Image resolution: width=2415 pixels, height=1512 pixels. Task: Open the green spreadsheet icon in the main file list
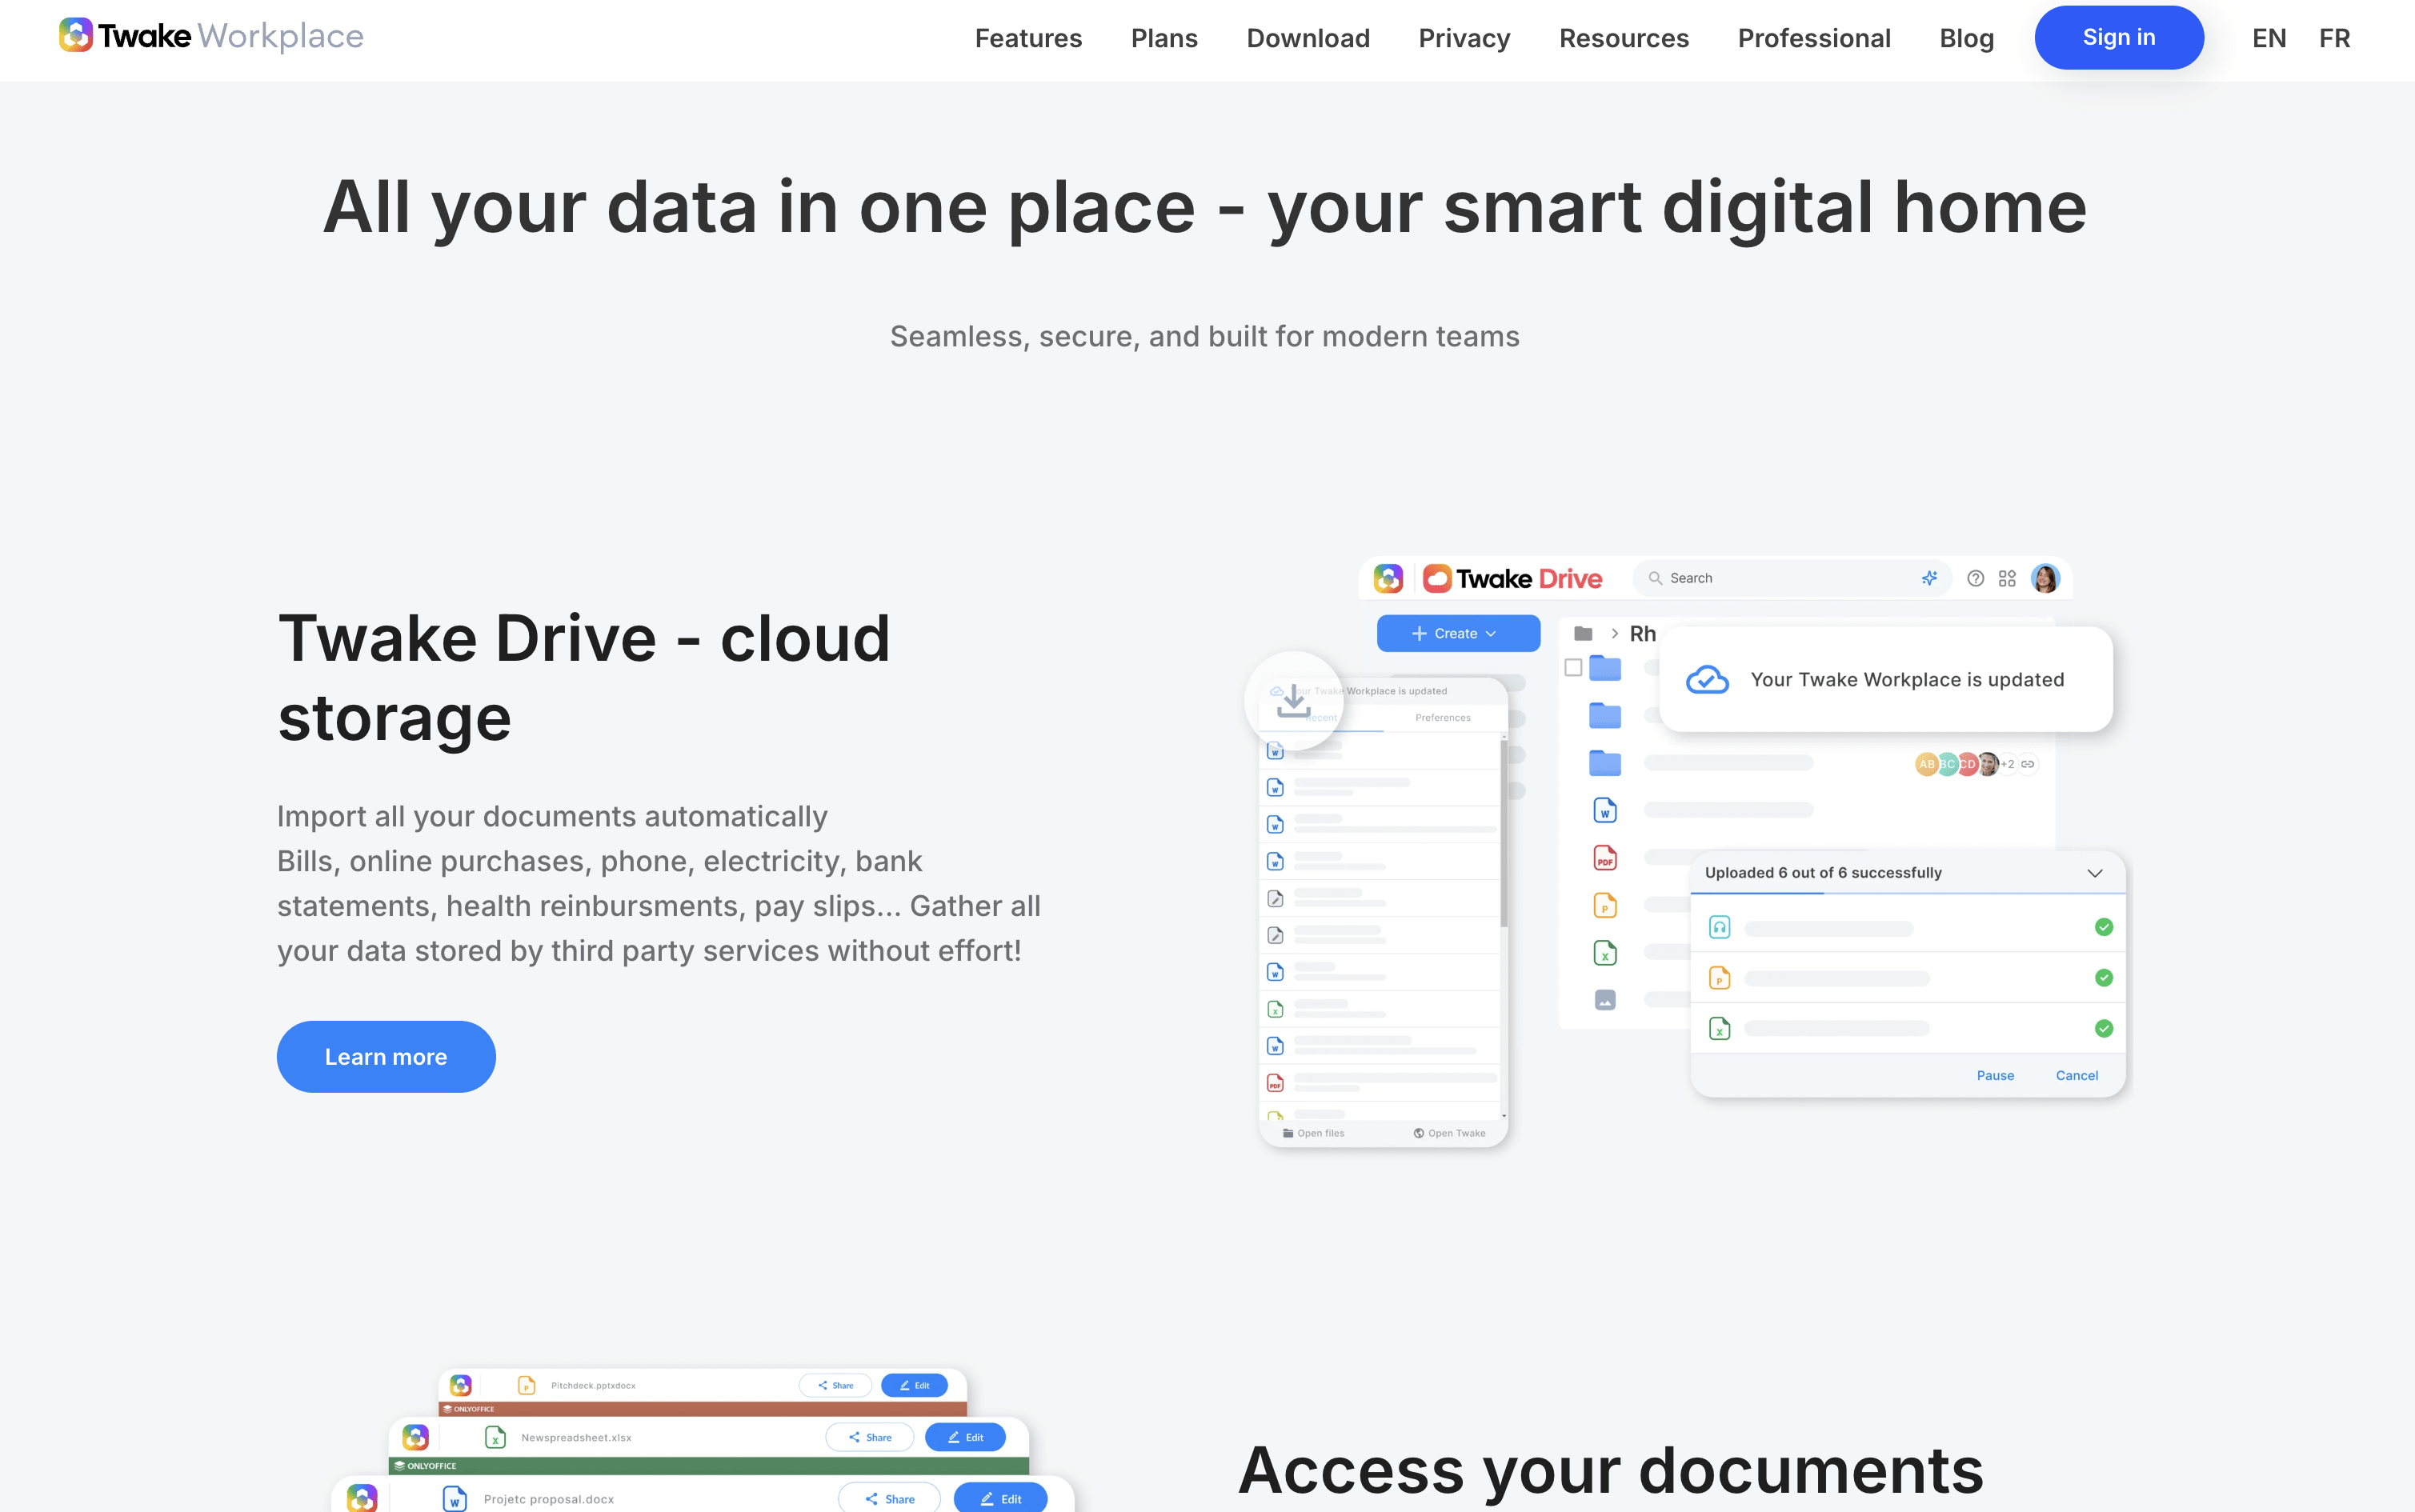pyautogui.click(x=1605, y=953)
